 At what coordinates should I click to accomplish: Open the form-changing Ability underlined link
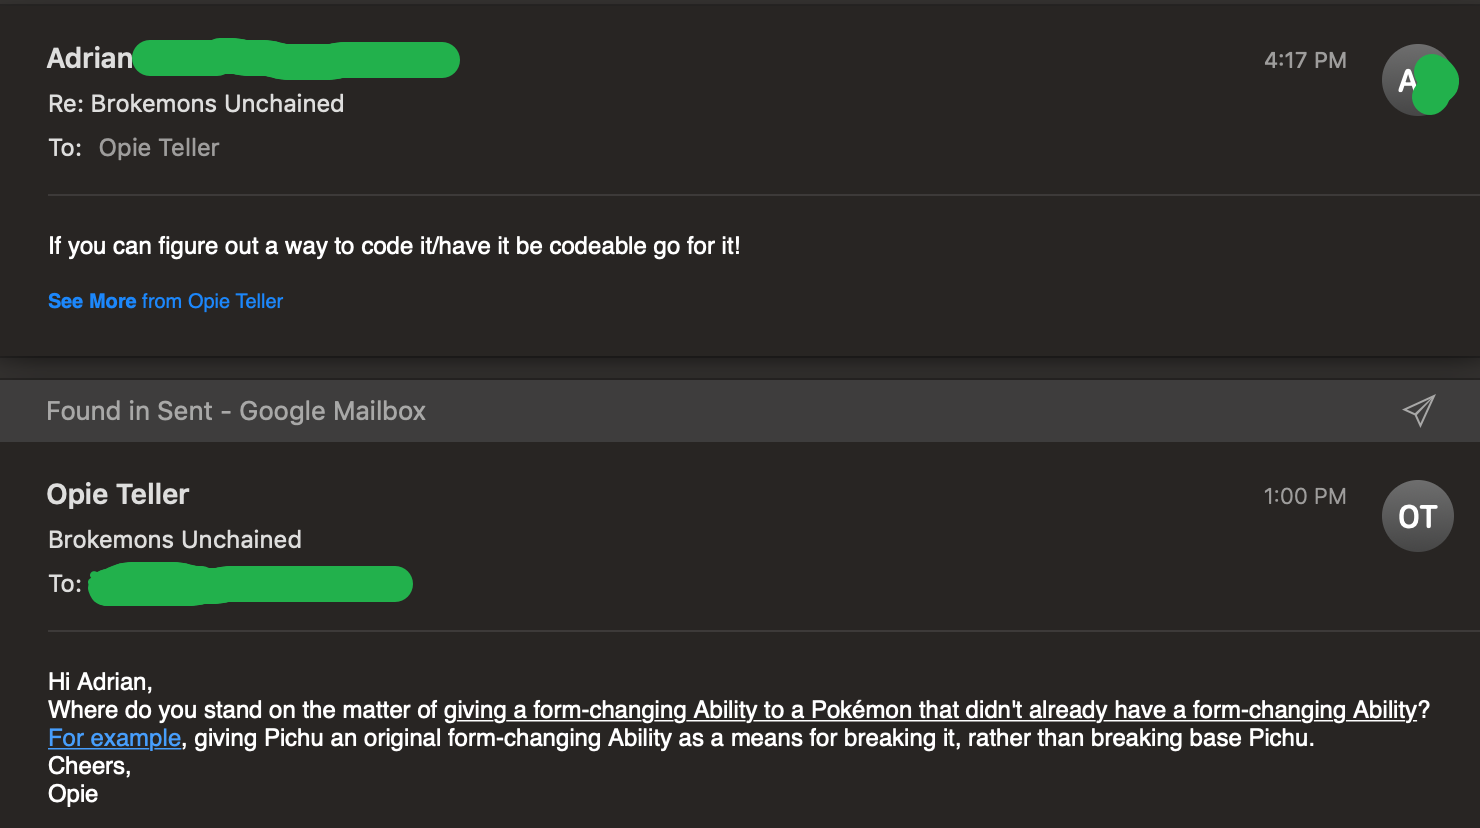coord(930,710)
